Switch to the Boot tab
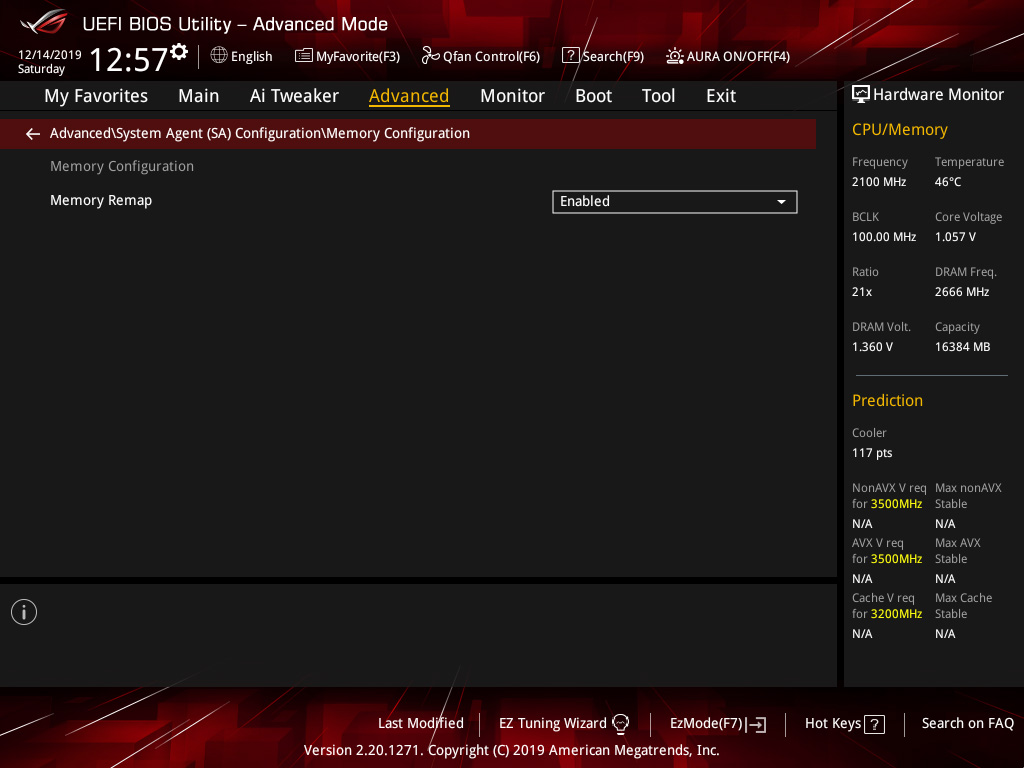1024x768 pixels. pyautogui.click(x=594, y=96)
